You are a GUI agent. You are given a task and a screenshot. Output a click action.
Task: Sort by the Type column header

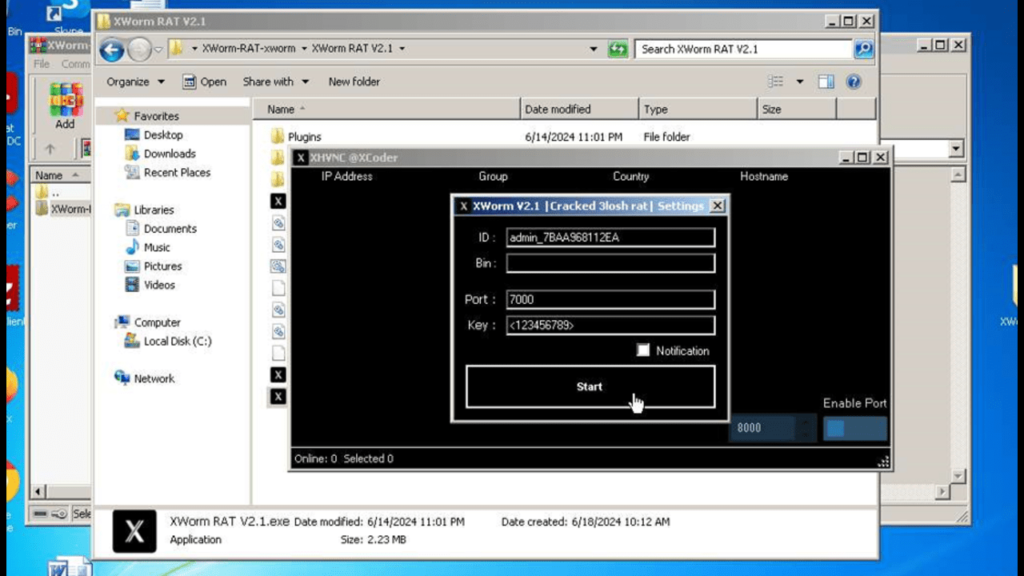[697, 109]
